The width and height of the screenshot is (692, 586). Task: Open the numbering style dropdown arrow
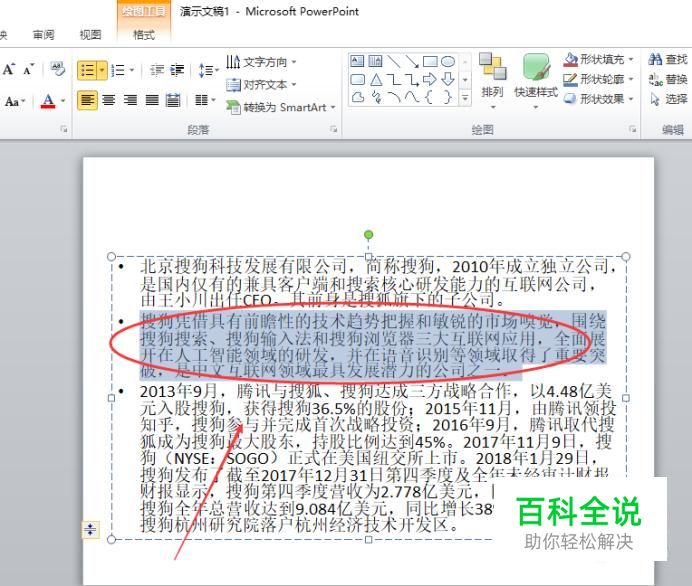coord(132,70)
